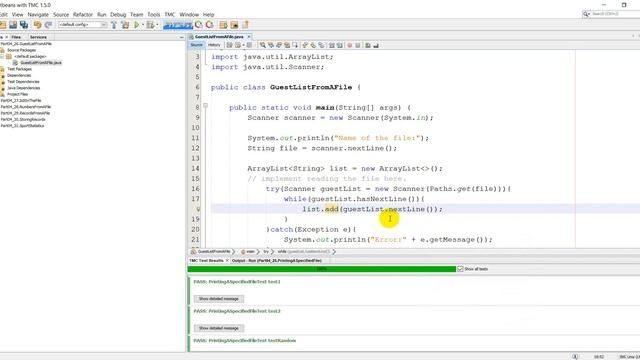Click the TMC Download exercises icon
640x360 pixels.
point(223,25)
